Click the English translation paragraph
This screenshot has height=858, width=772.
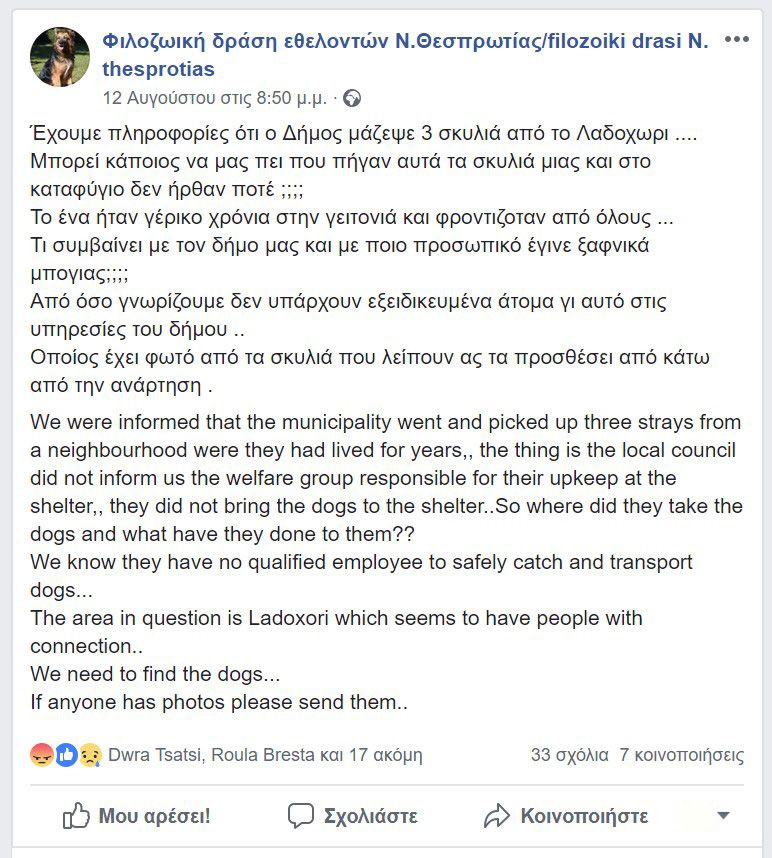tap(385, 562)
